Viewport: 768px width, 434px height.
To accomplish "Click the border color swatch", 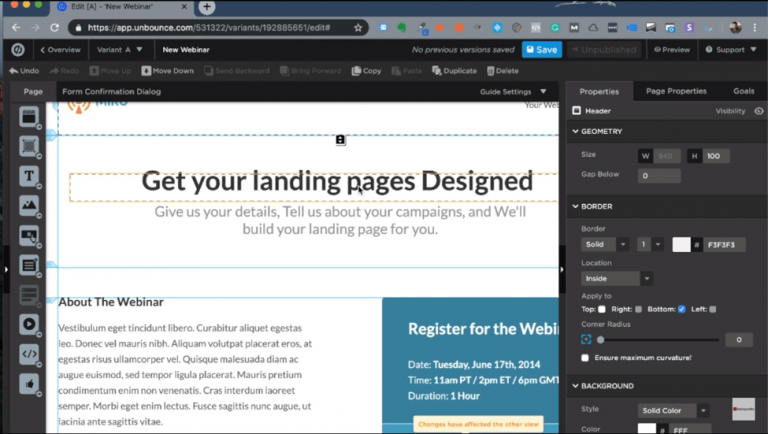I will point(681,244).
